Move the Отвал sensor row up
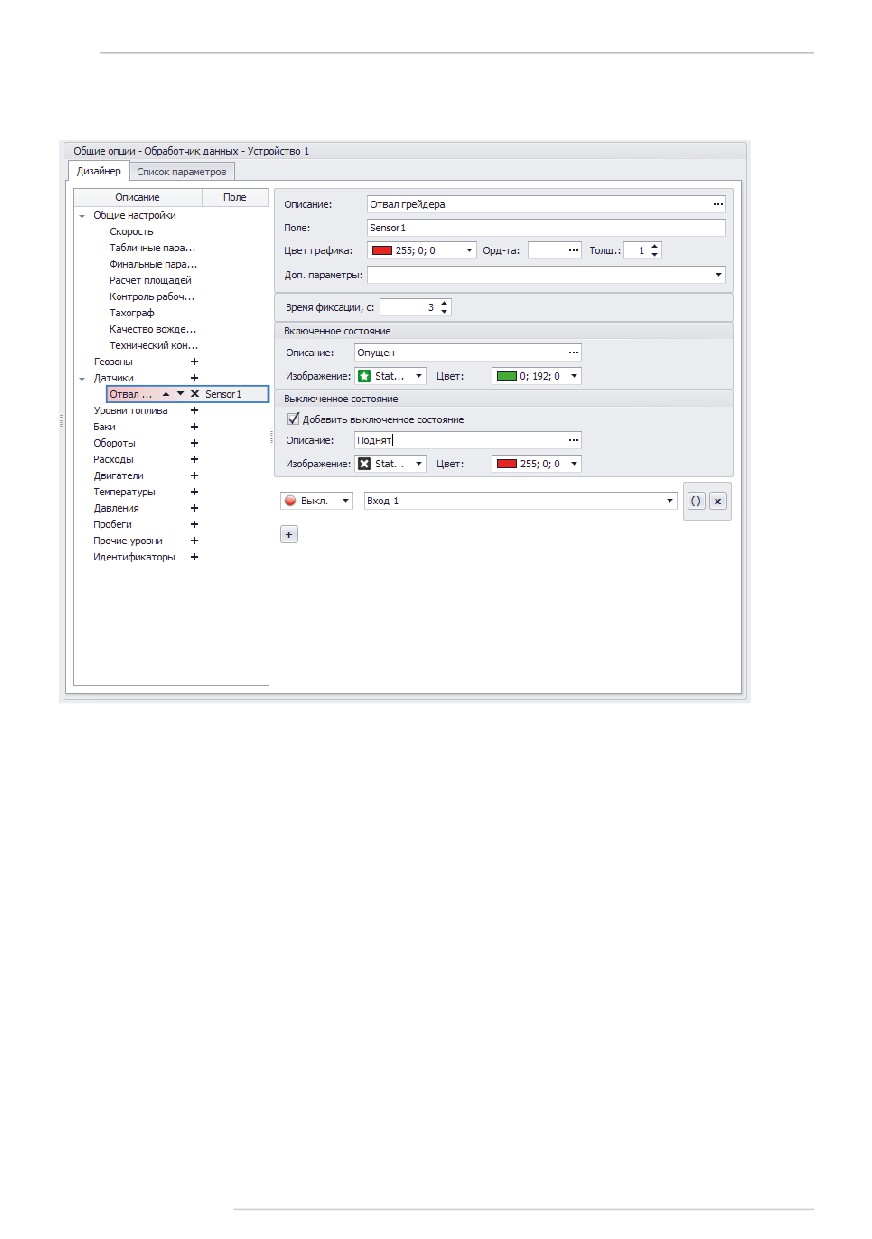Viewport: 872px width, 1239px height. point(166,394)
